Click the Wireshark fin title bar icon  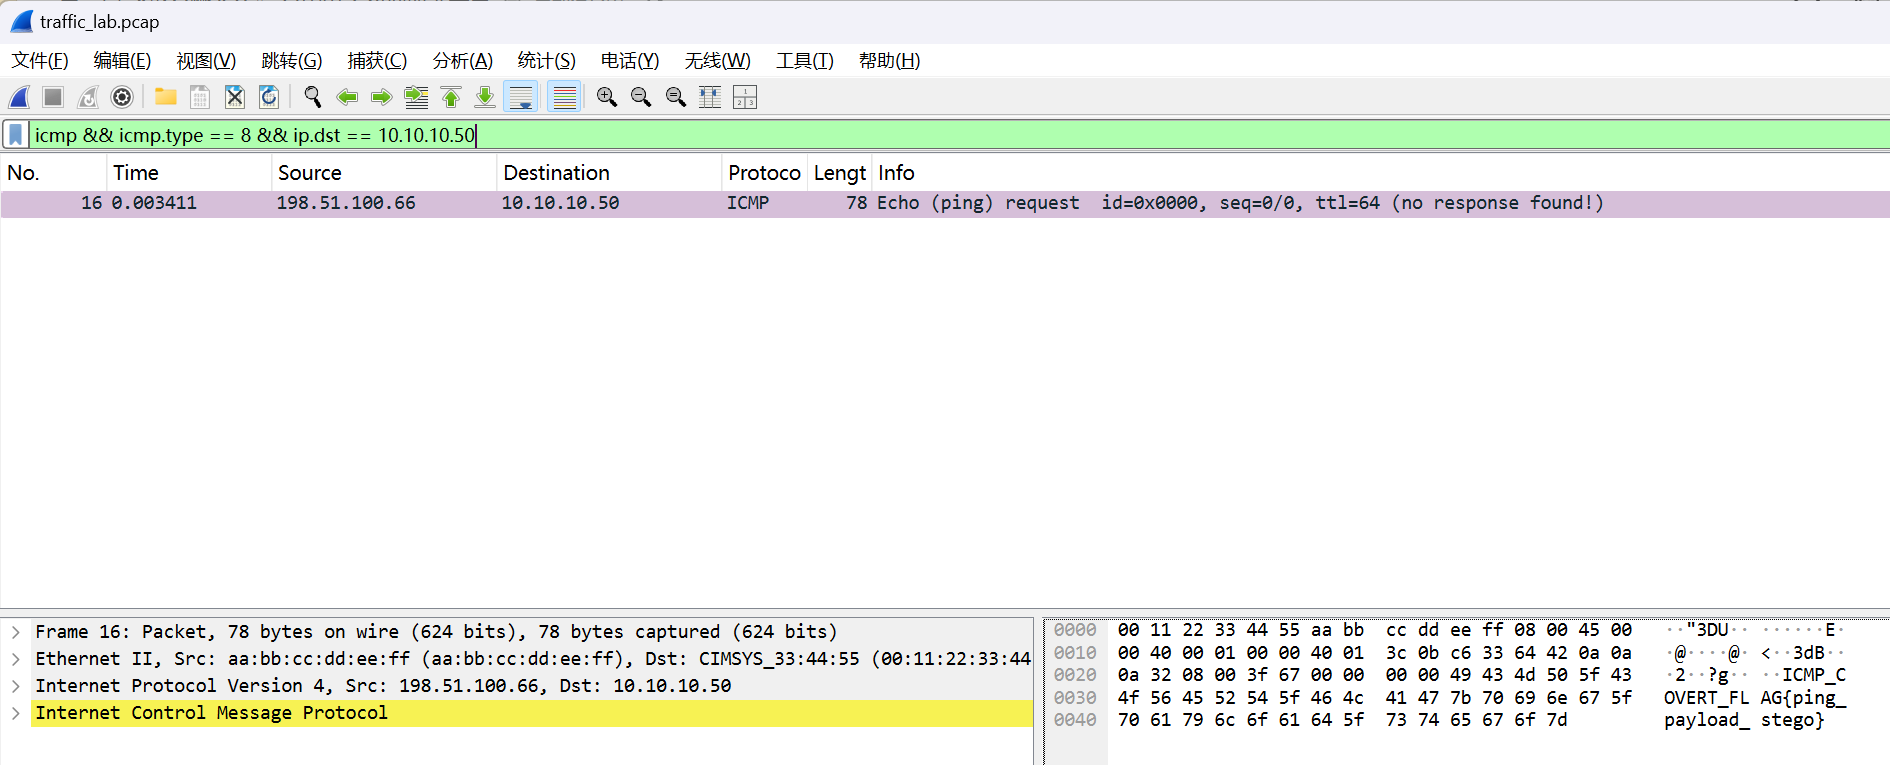coord(22,21)
